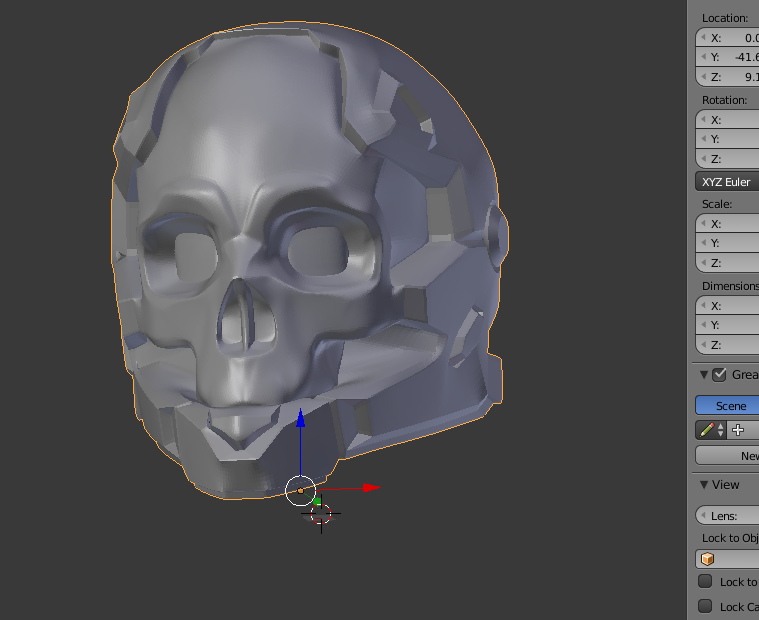Decrease Location Y with left arrow
759x620 pixels.
(x=703, y=57)
